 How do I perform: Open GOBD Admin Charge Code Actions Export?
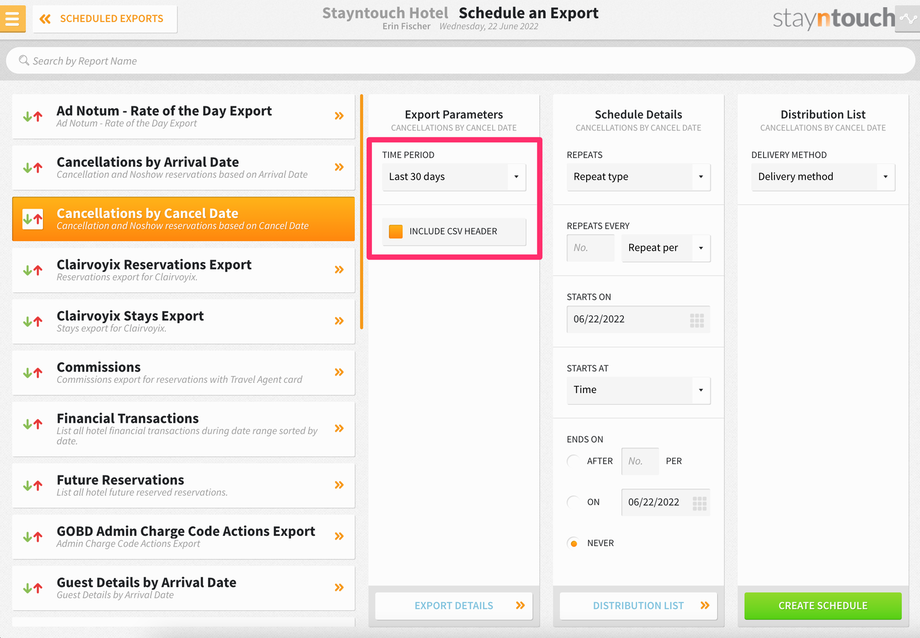tap(183, 536)
